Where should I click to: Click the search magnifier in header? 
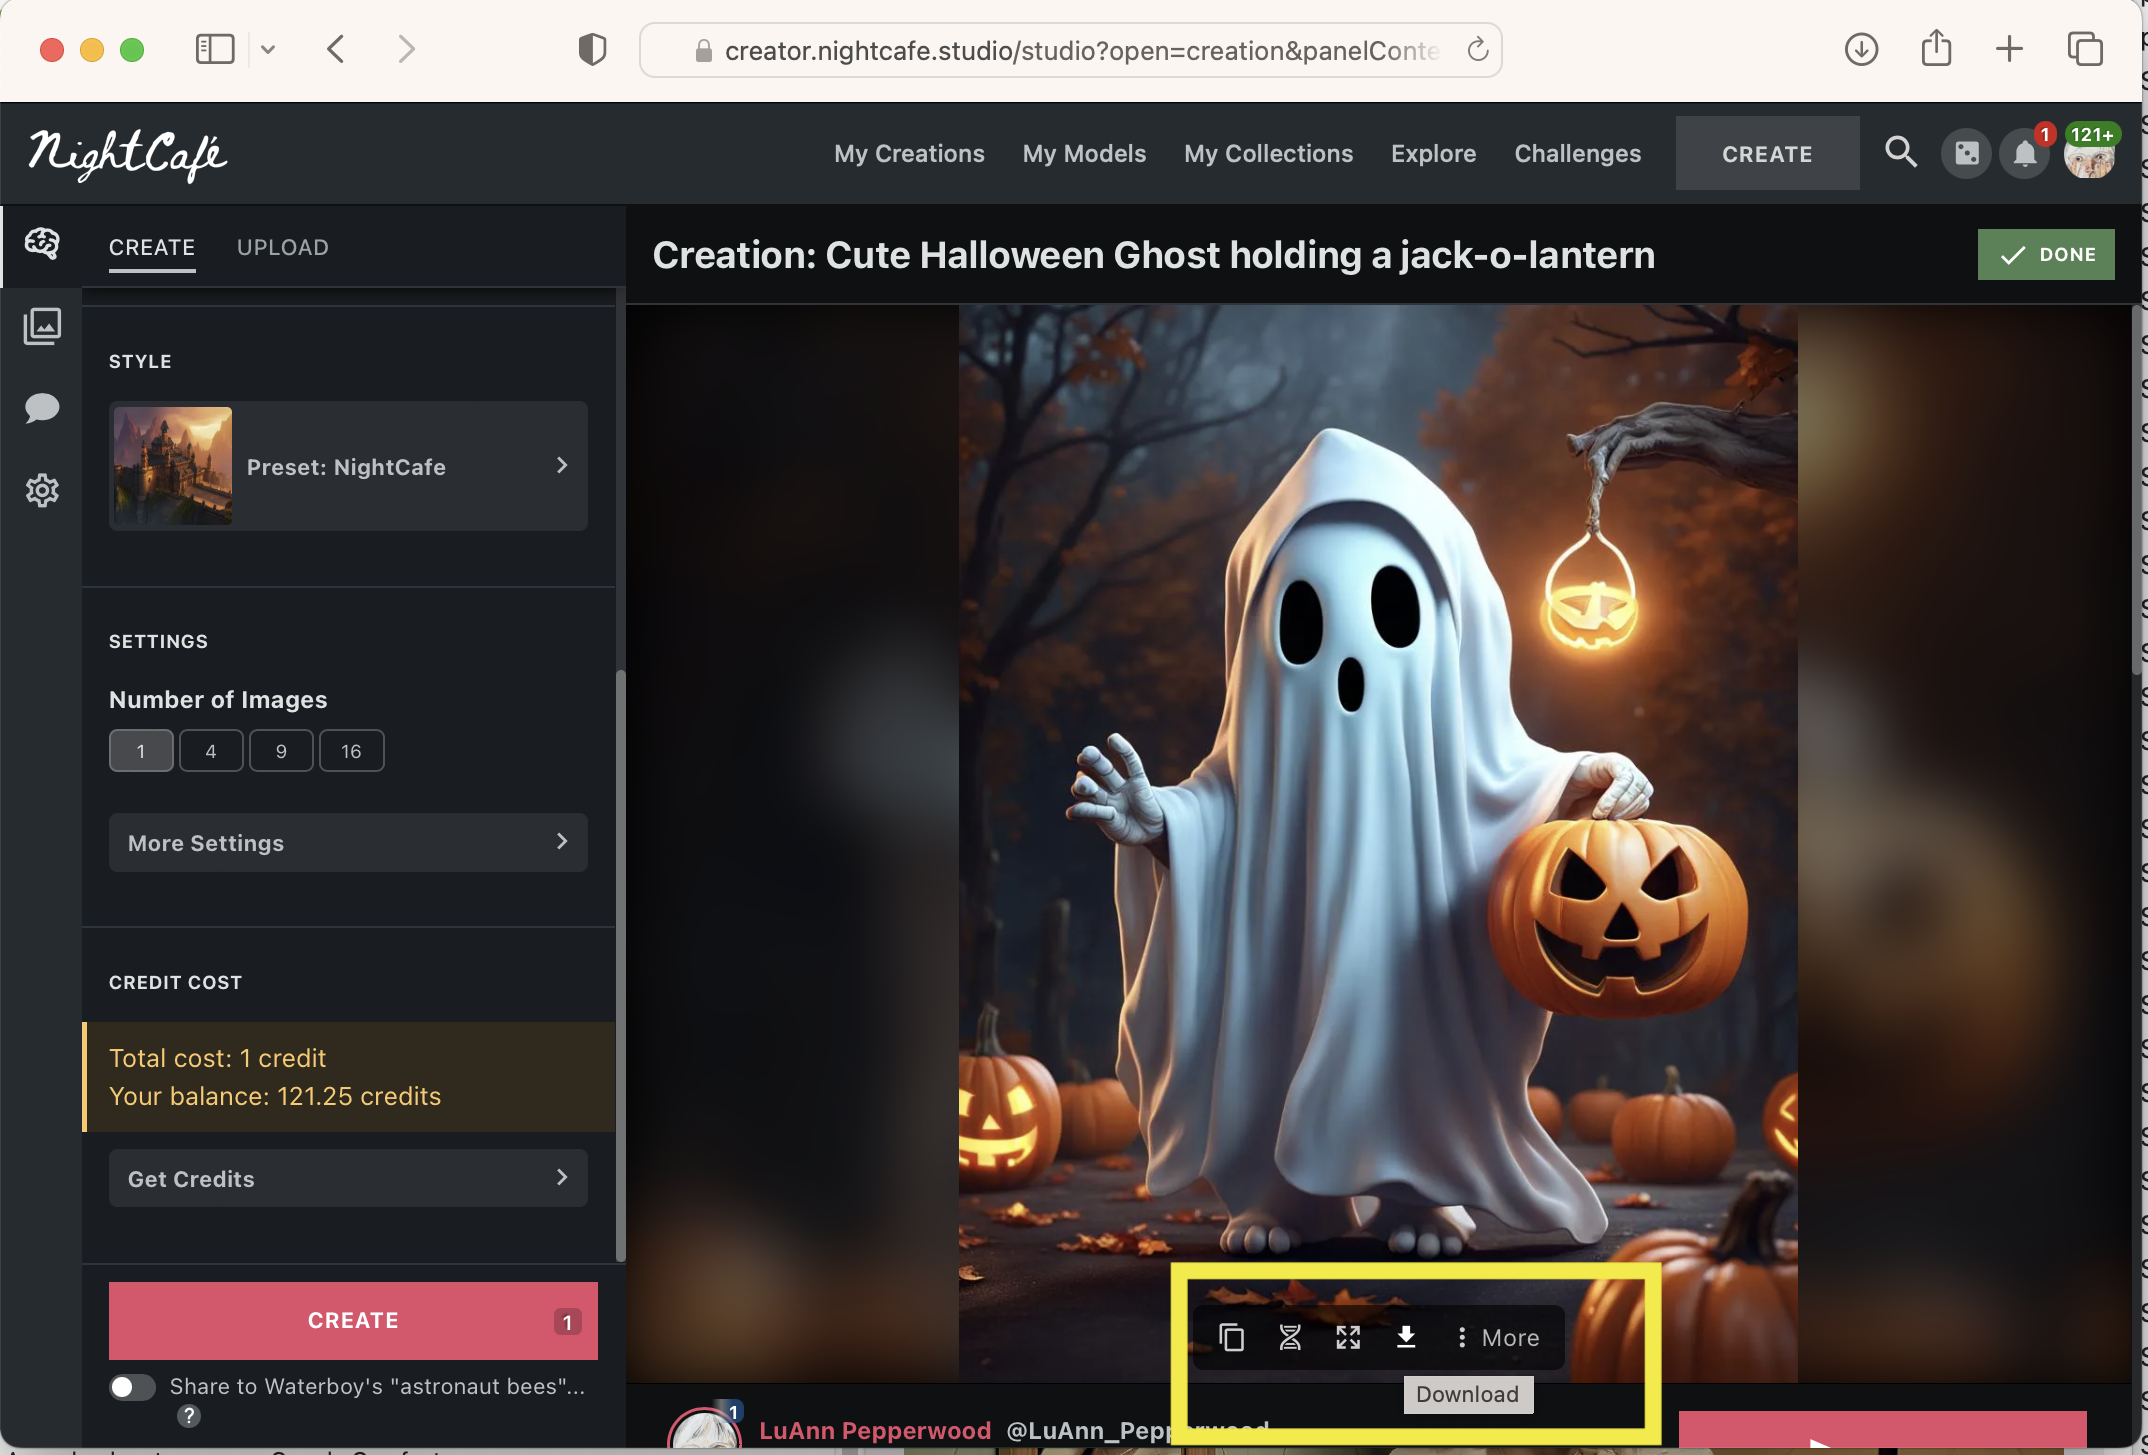(1900, 153)
